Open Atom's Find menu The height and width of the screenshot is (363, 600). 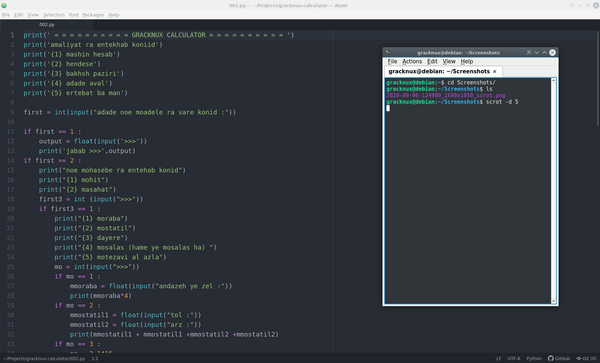point(73,15)
